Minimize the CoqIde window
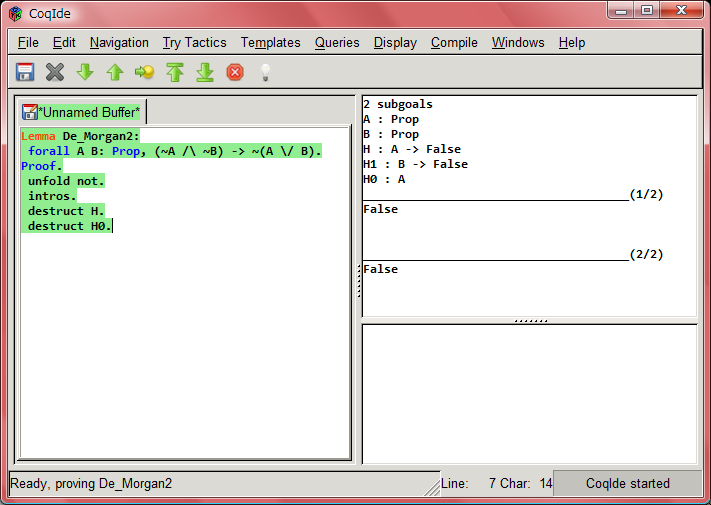Screen dimensions: 711x505 [621, 11]
